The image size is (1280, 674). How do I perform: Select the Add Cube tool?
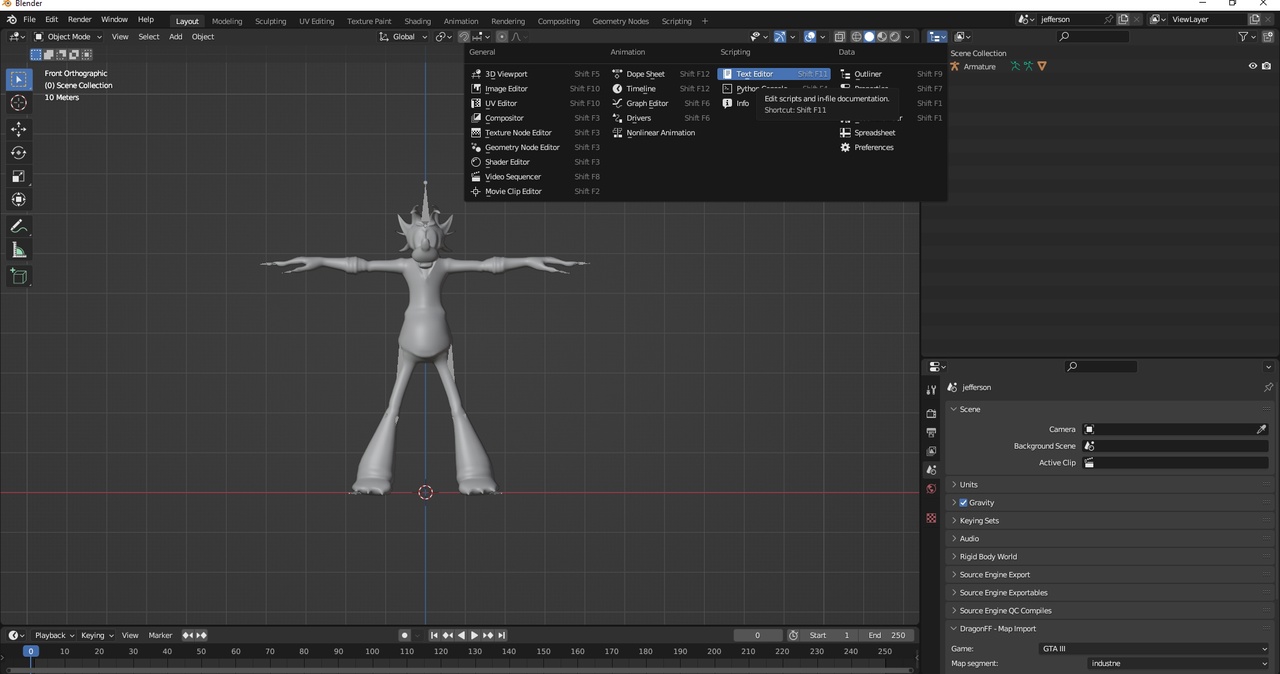coord(19,276)
